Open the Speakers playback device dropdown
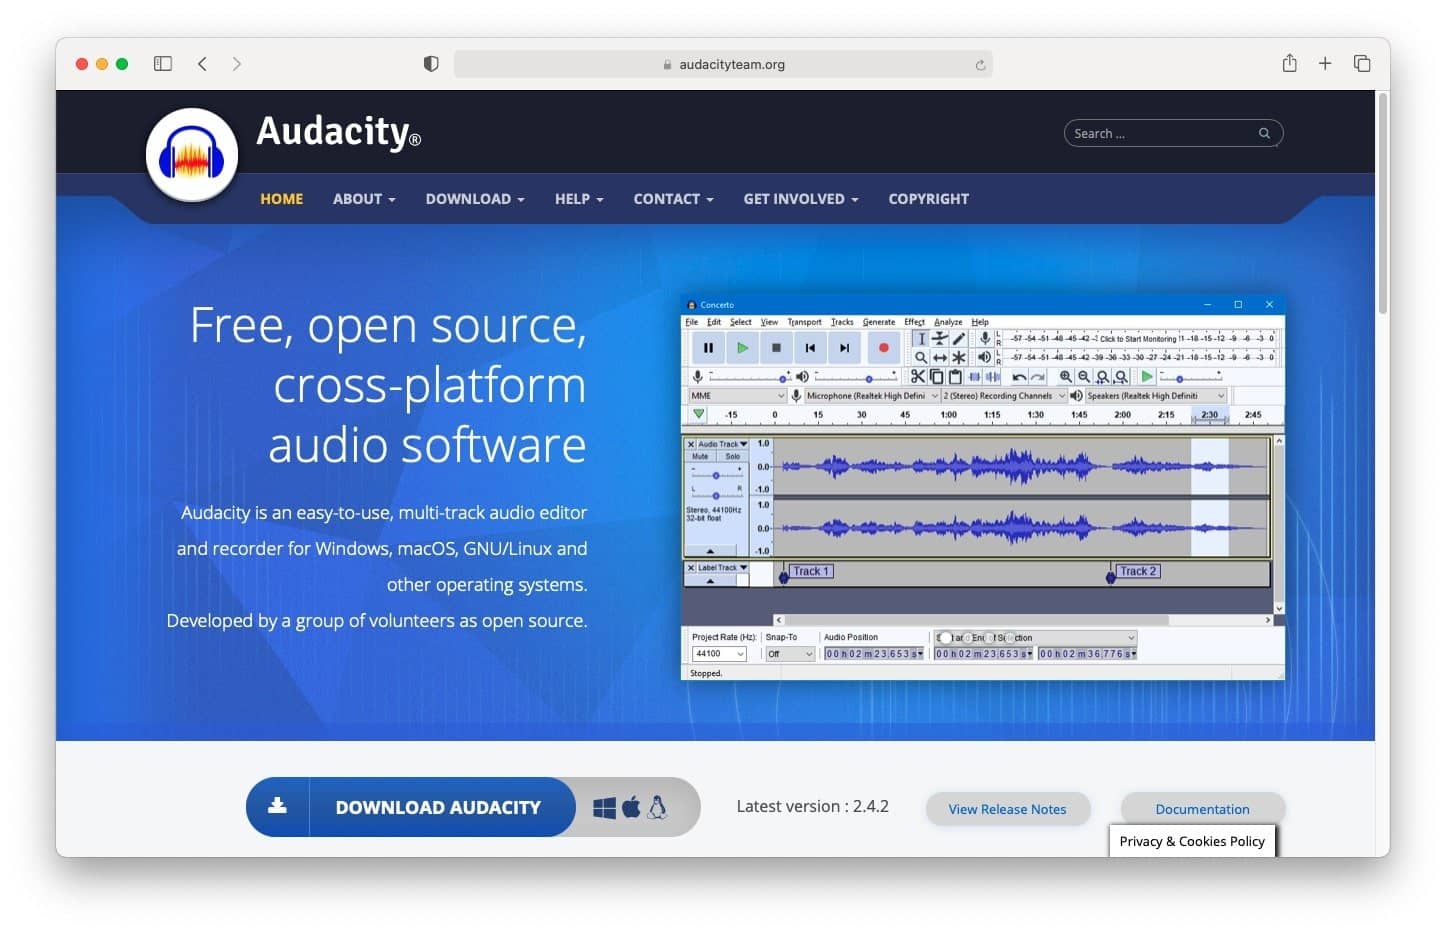Screen dimensions: 1446x931 click(x=1156, y=396)
